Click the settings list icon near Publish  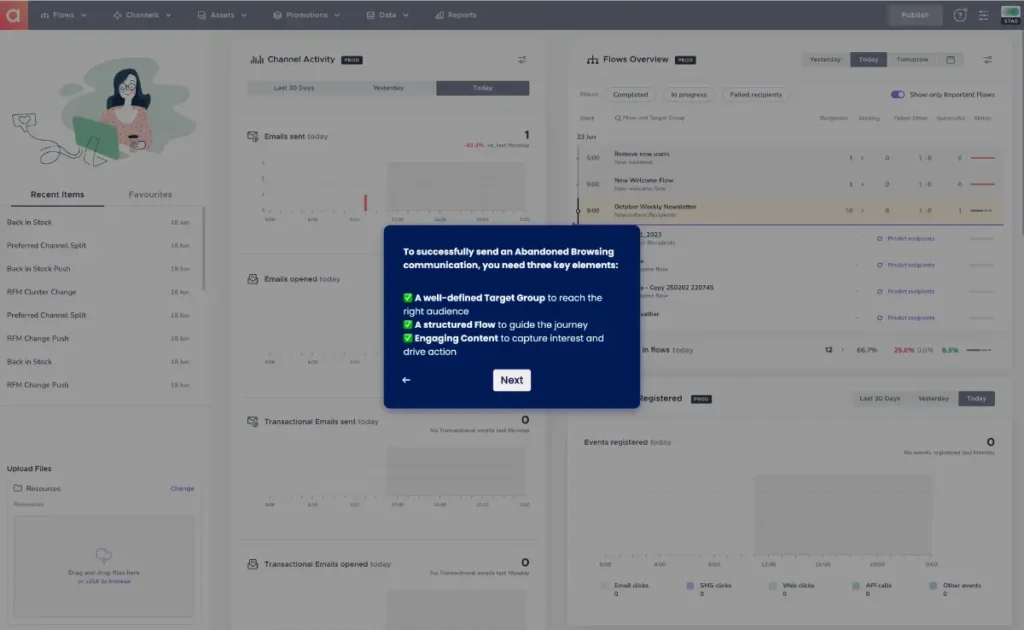pyautogui.click(x=984, y=14)
